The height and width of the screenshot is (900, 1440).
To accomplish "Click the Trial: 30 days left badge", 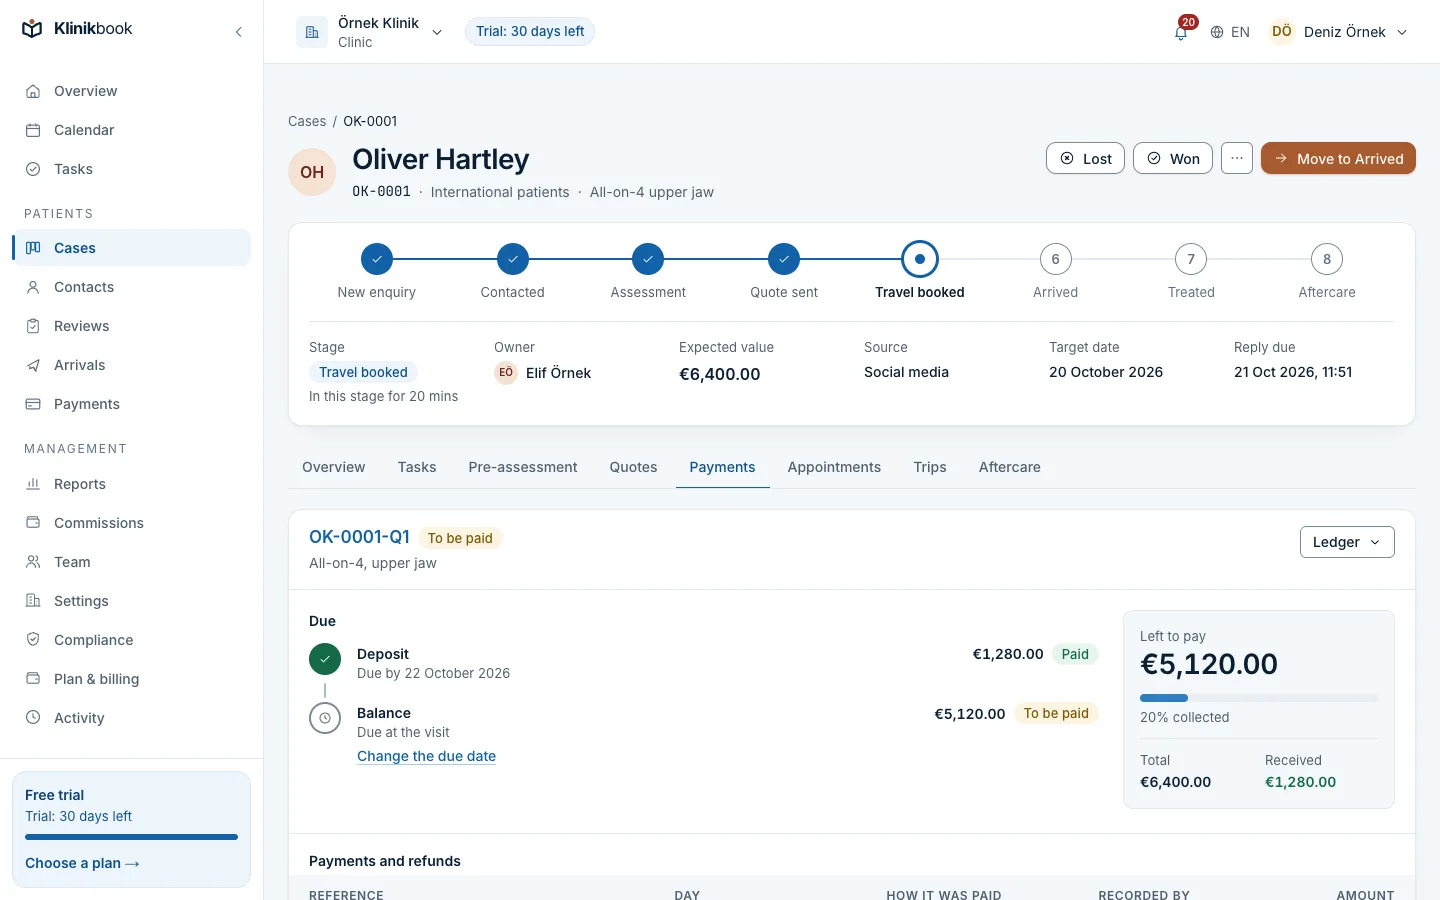I will (x=530, y=32).
